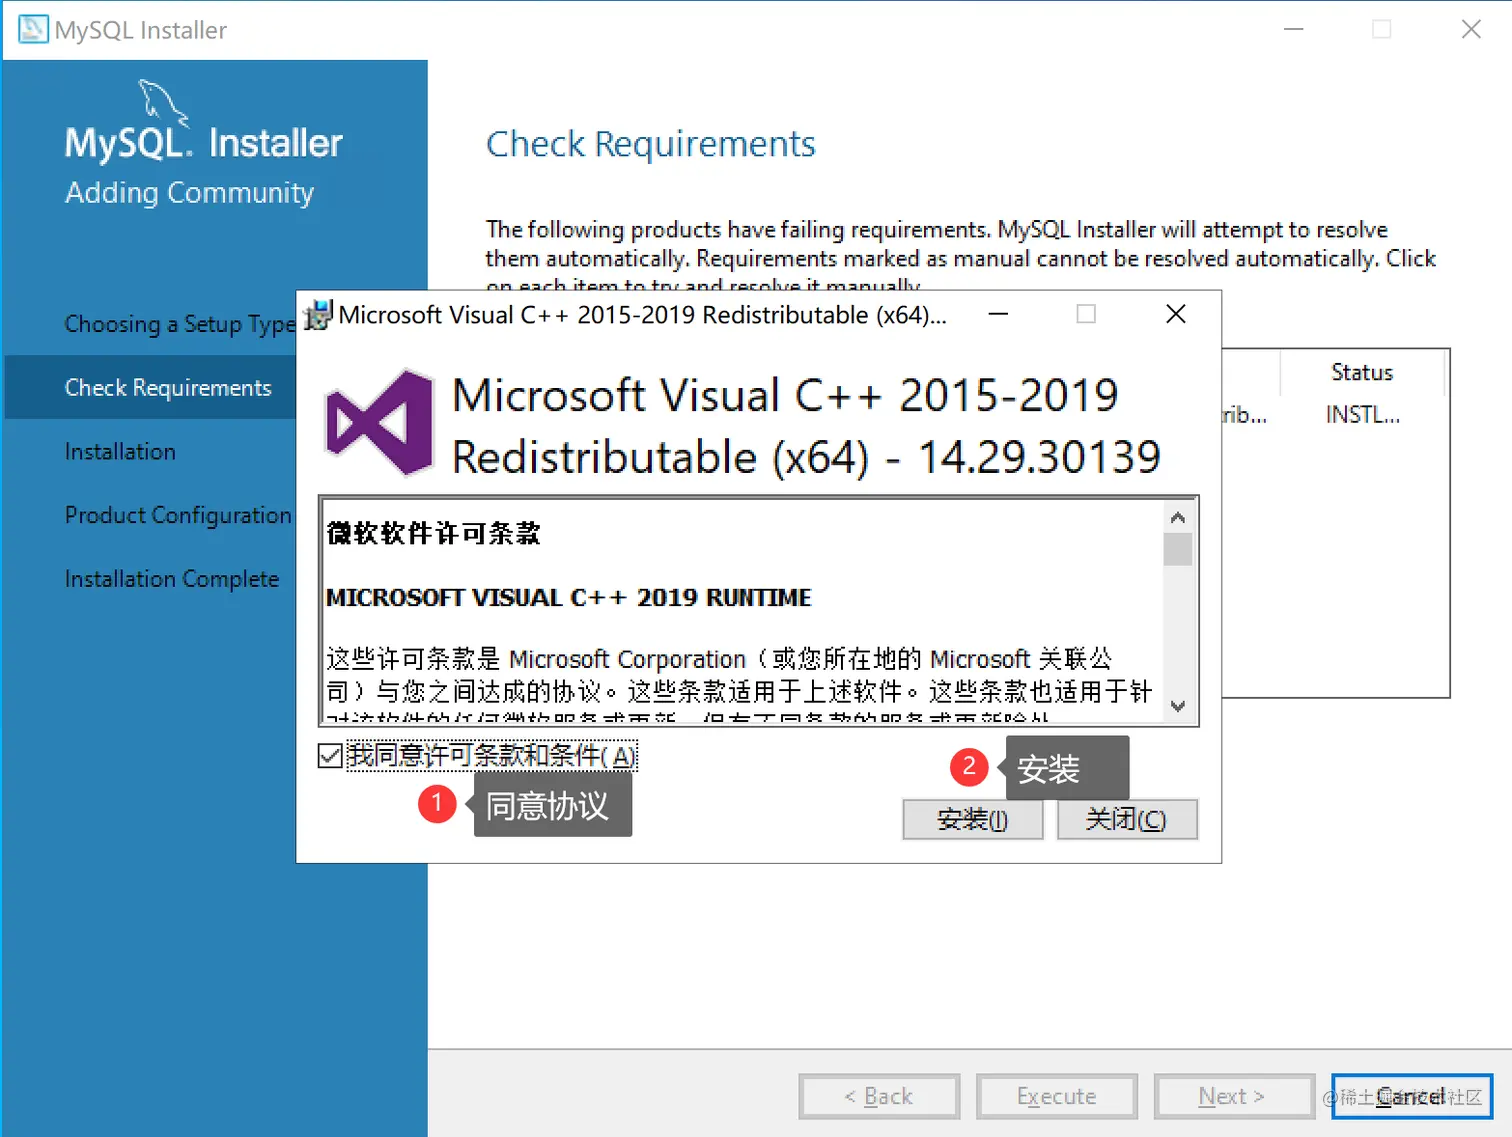Screen dimensions: 1512x1137
Task: Click the Execute button in MySQL Installer
Action: (x=1057, y=1097)
